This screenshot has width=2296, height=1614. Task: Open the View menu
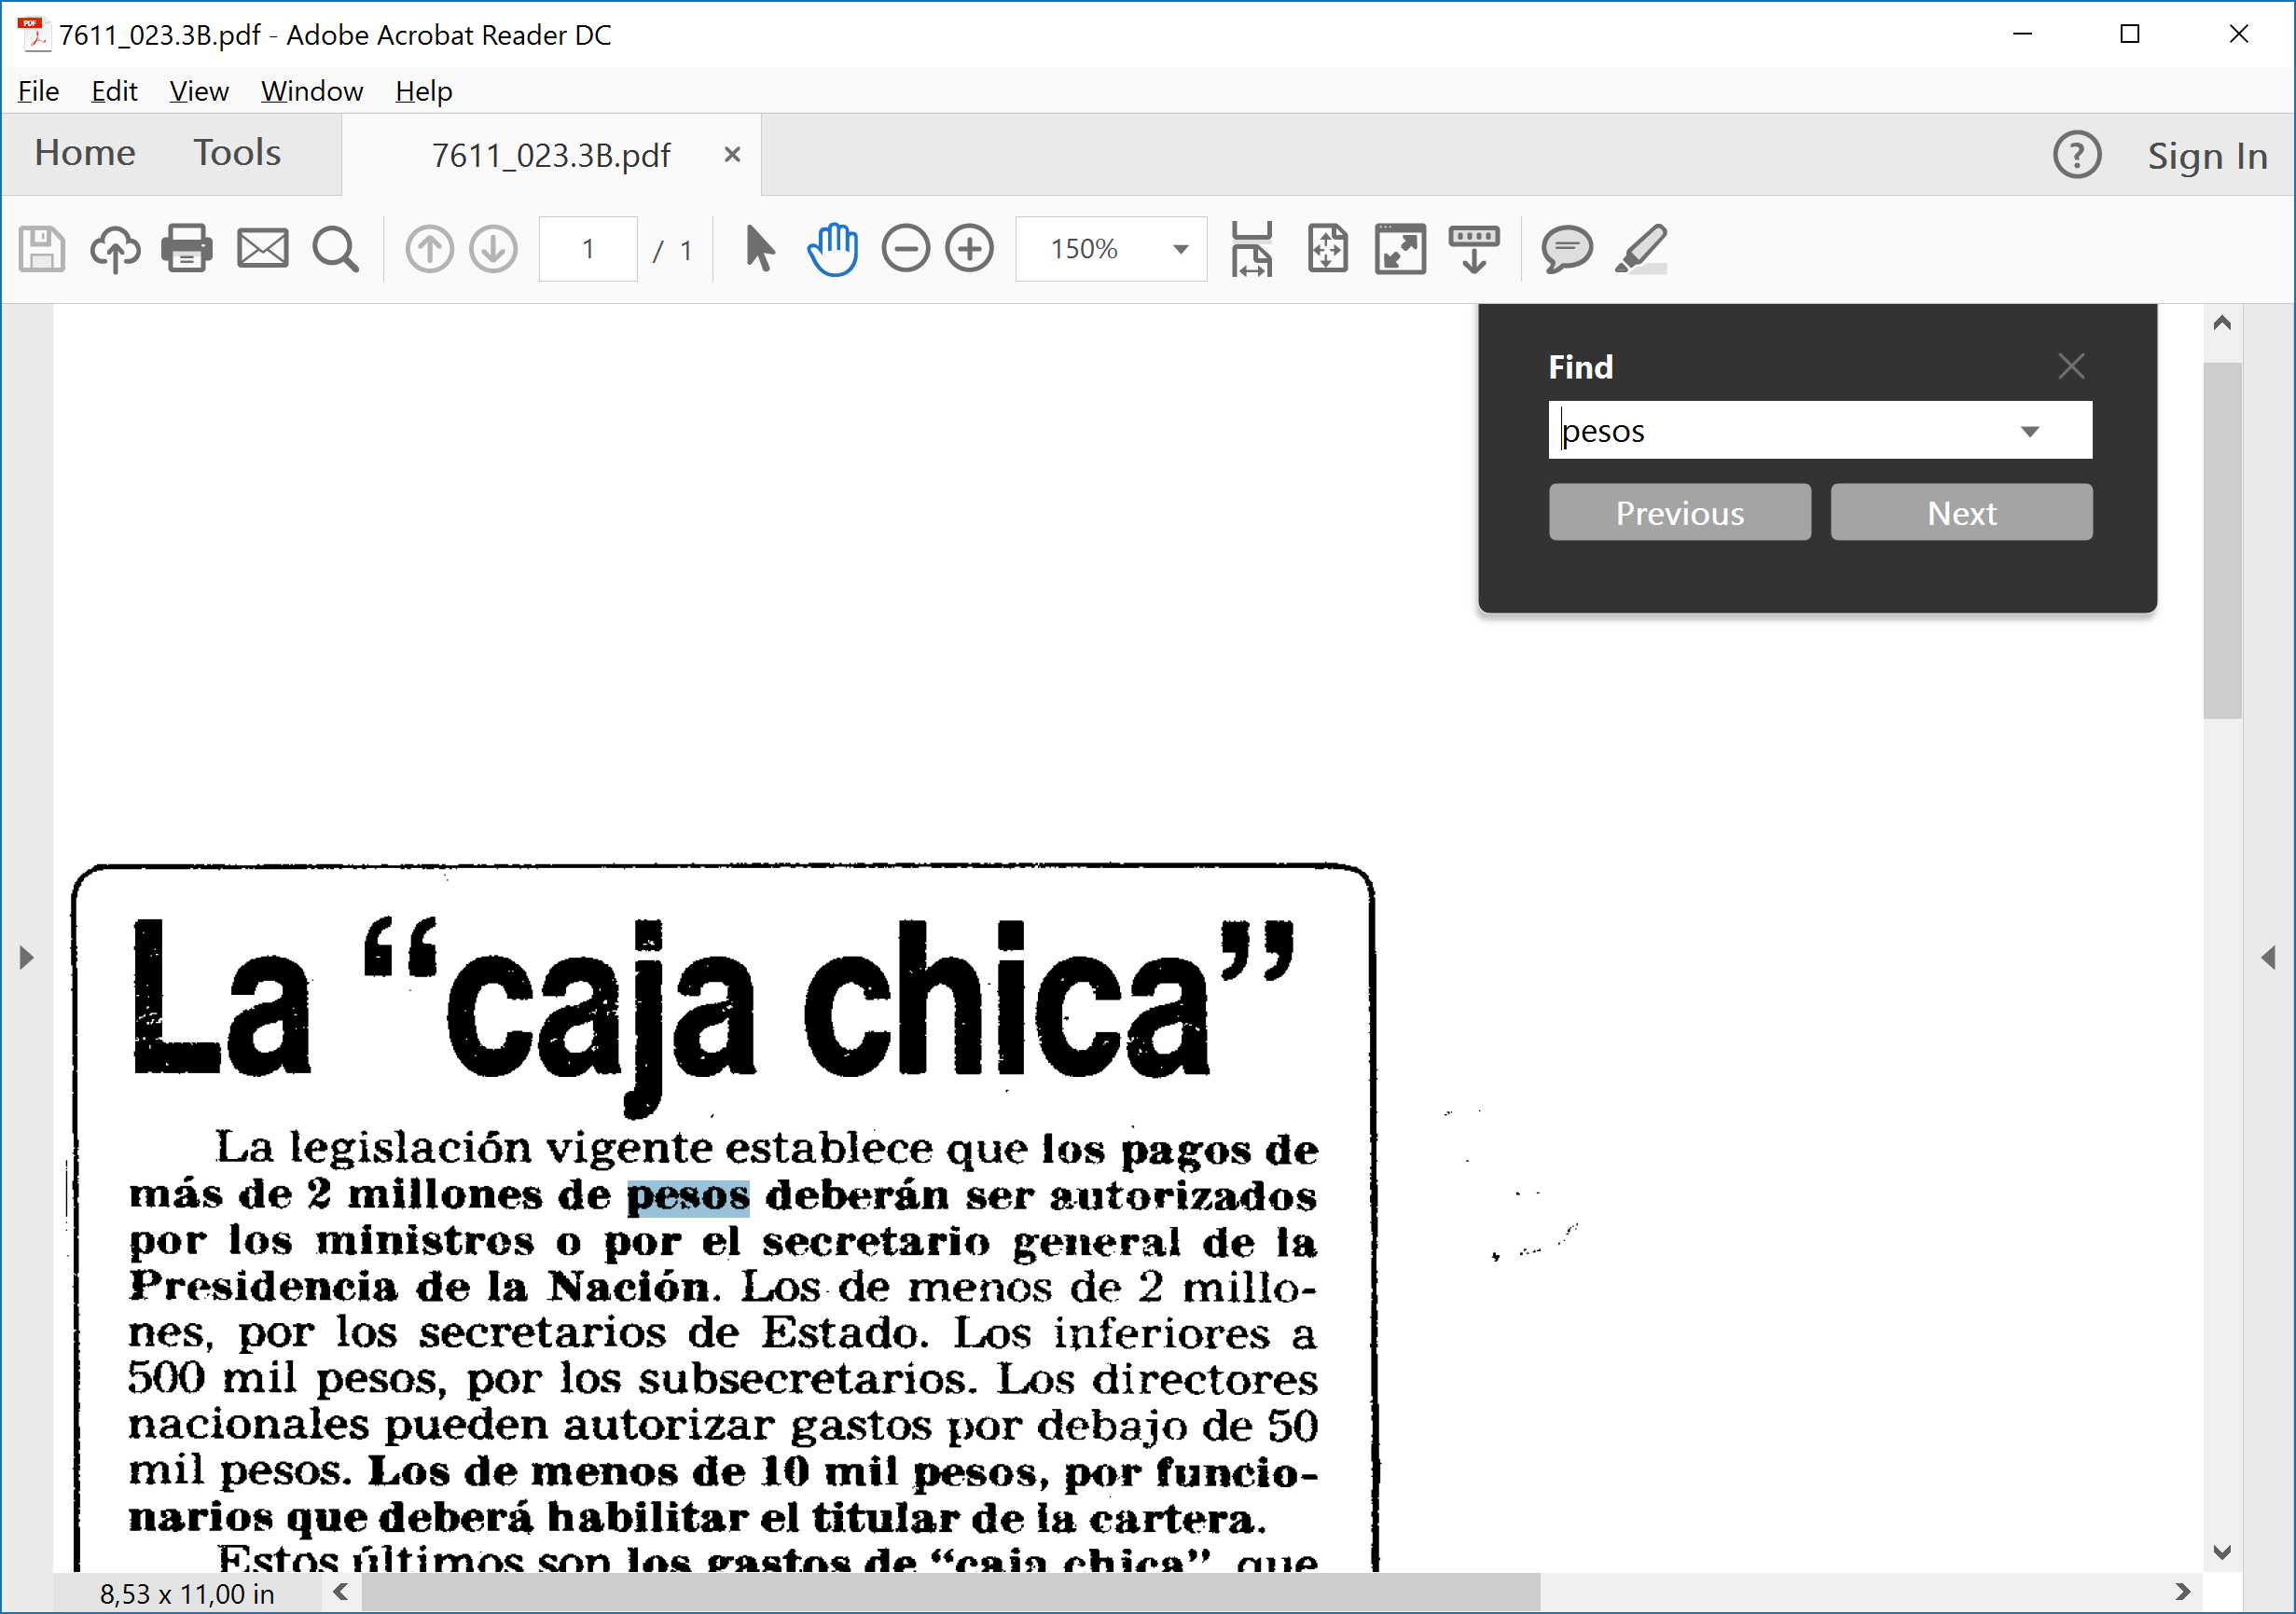pyautogui.click(x=198, y=91)
